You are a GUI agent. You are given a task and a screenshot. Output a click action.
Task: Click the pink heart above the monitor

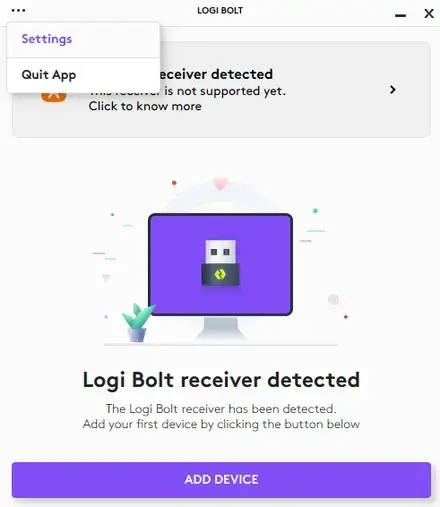click(220, 183)
